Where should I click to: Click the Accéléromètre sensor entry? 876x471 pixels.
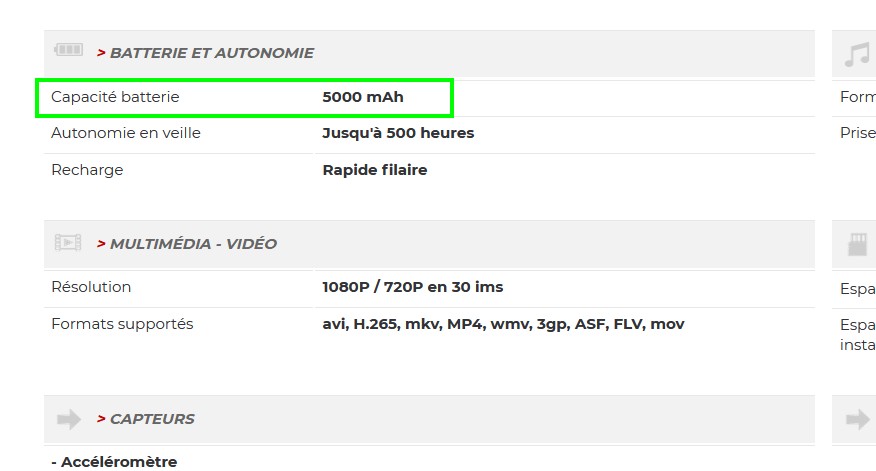(114, 461)
